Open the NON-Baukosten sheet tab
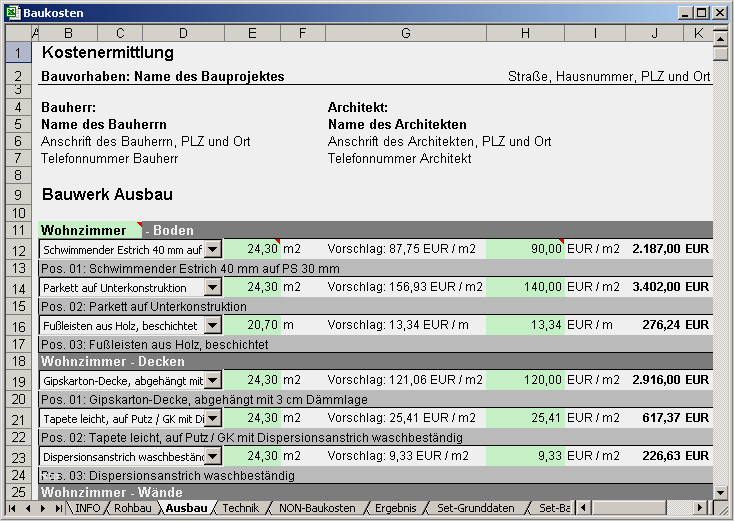Image resolution: width=734 pixels, height=521 pixels. click(x=317, y=508)
